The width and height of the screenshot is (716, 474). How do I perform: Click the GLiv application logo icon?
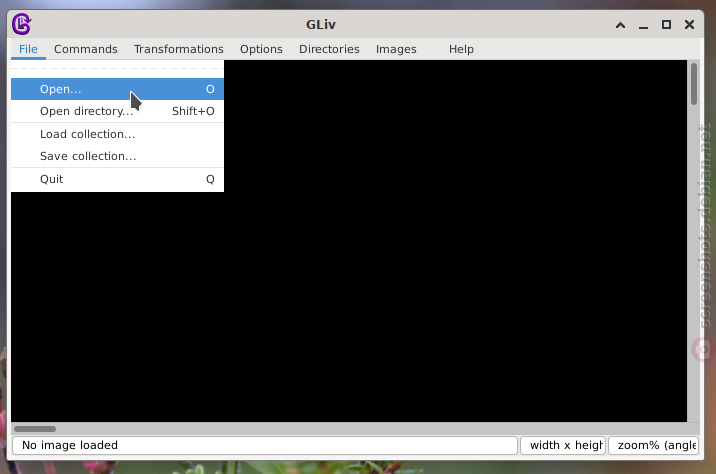(21, 24)
